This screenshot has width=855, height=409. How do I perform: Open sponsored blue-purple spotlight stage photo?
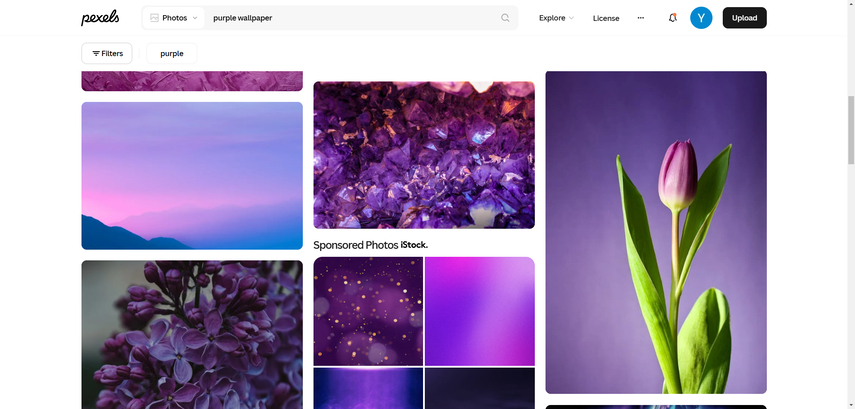click(368, 388)
